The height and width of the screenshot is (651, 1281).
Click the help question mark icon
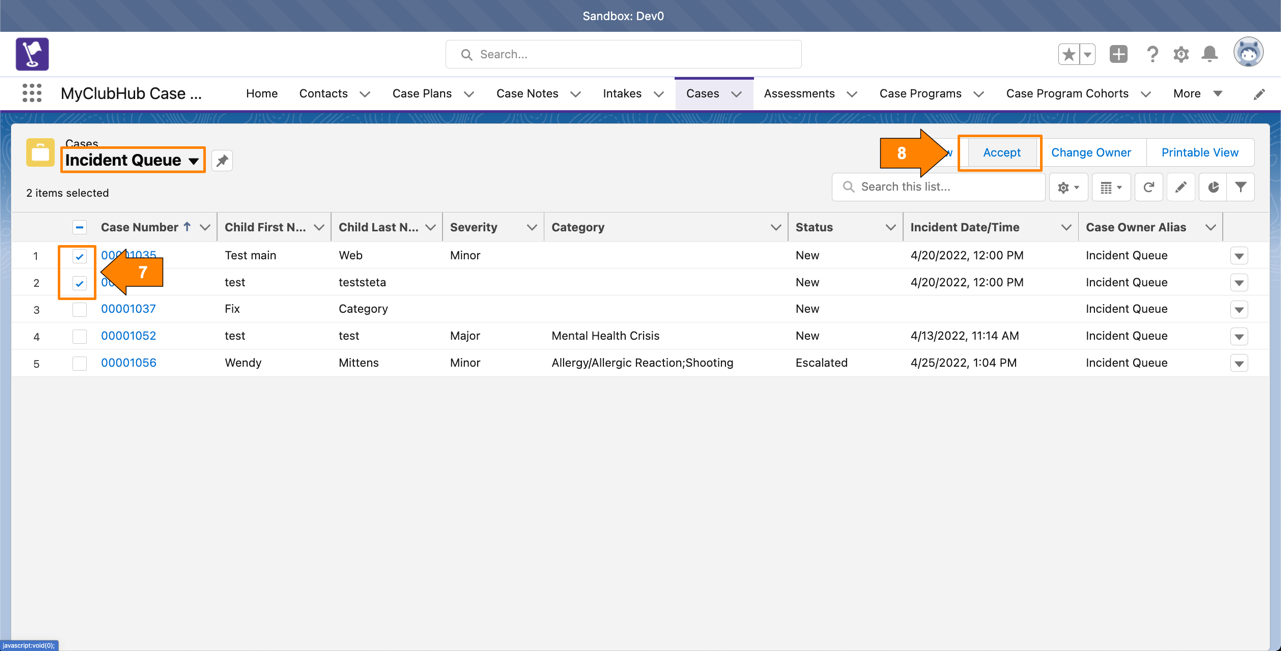click(x=1152, y=54)
